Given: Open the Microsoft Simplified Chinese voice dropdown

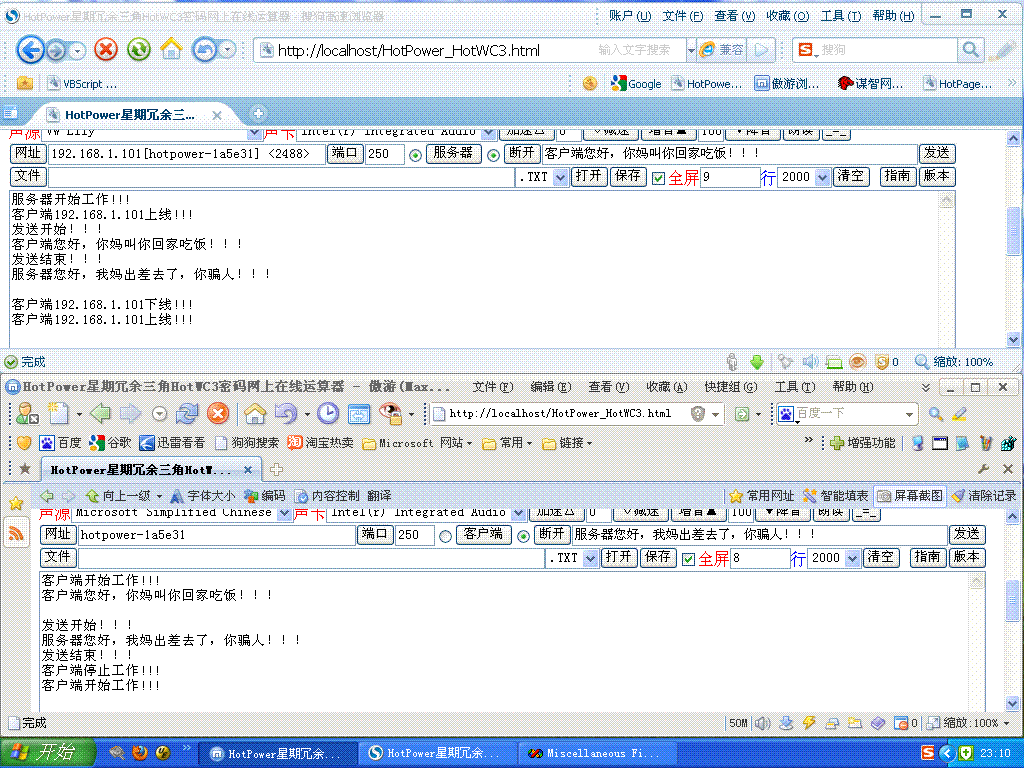Looking at the screenshot, I should coord(284,513).
